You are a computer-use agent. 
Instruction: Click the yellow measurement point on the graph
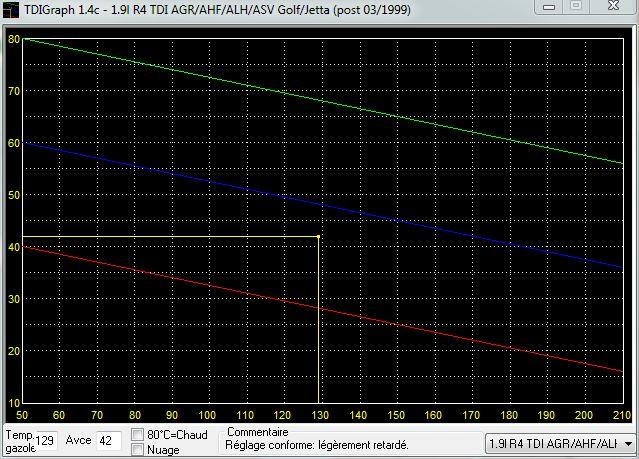[318, 236]
